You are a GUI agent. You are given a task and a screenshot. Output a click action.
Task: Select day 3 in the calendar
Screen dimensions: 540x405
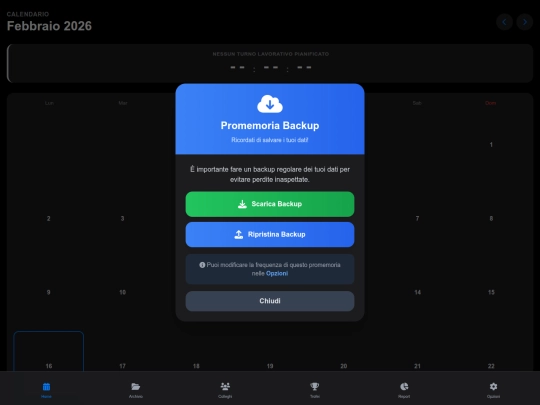tap(122, 219)
